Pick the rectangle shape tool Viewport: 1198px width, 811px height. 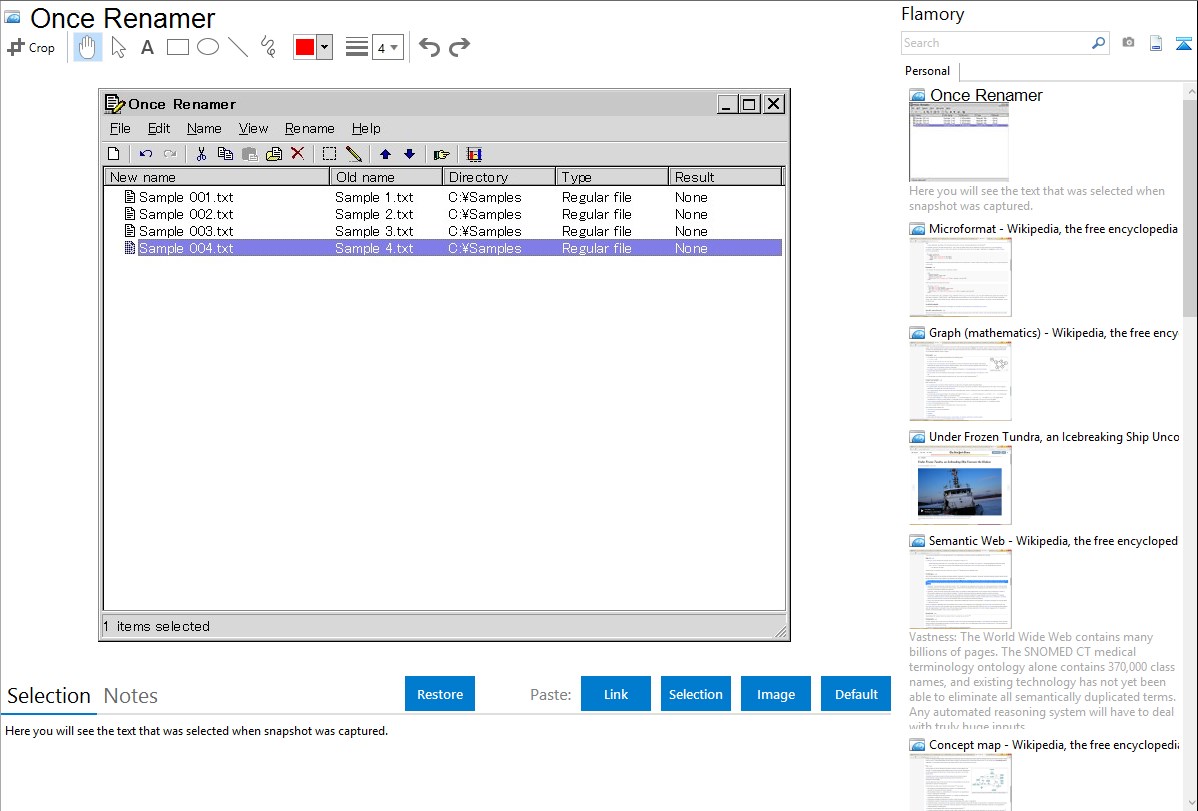177,47
